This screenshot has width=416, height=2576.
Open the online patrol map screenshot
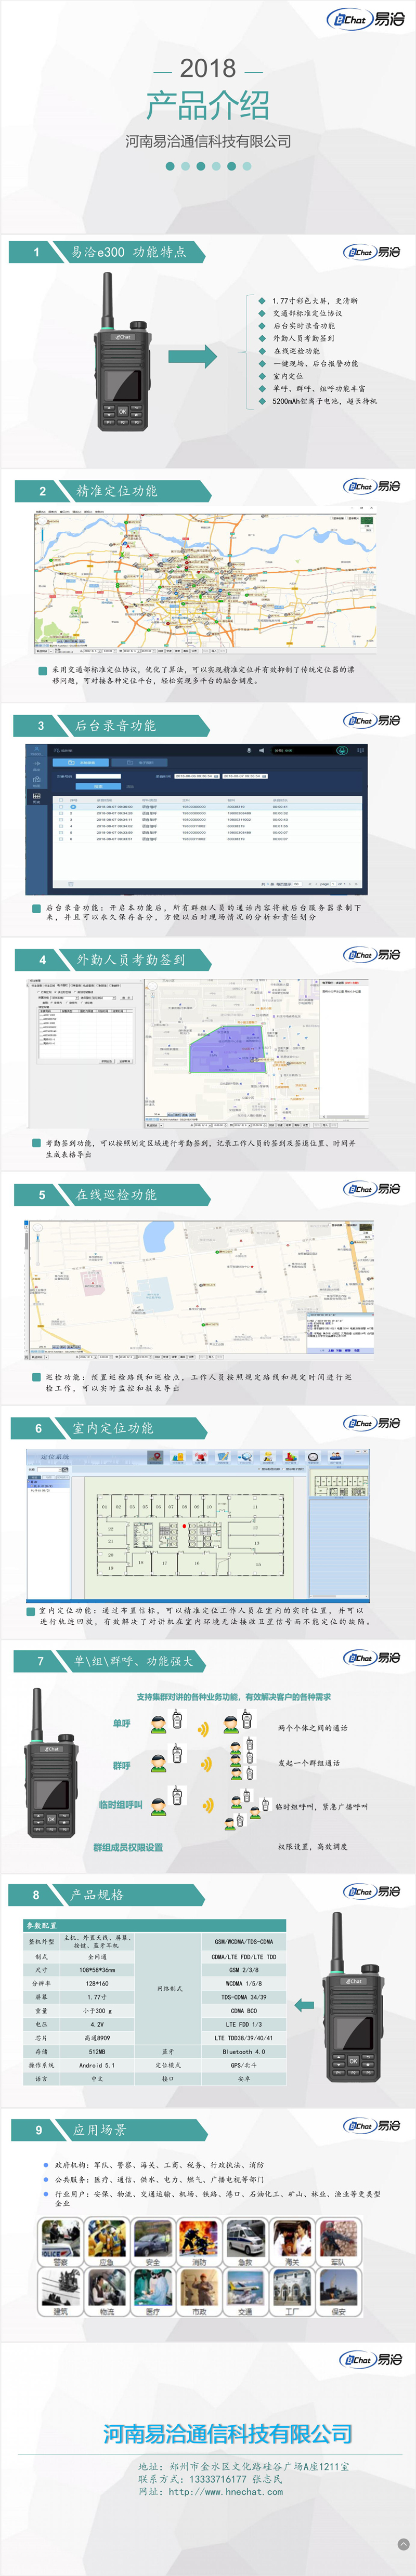[198, 1290]
